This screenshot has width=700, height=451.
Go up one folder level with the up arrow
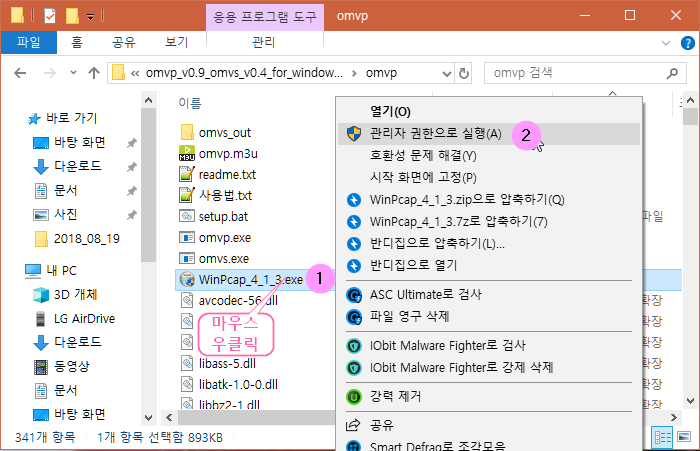(94, 73)
